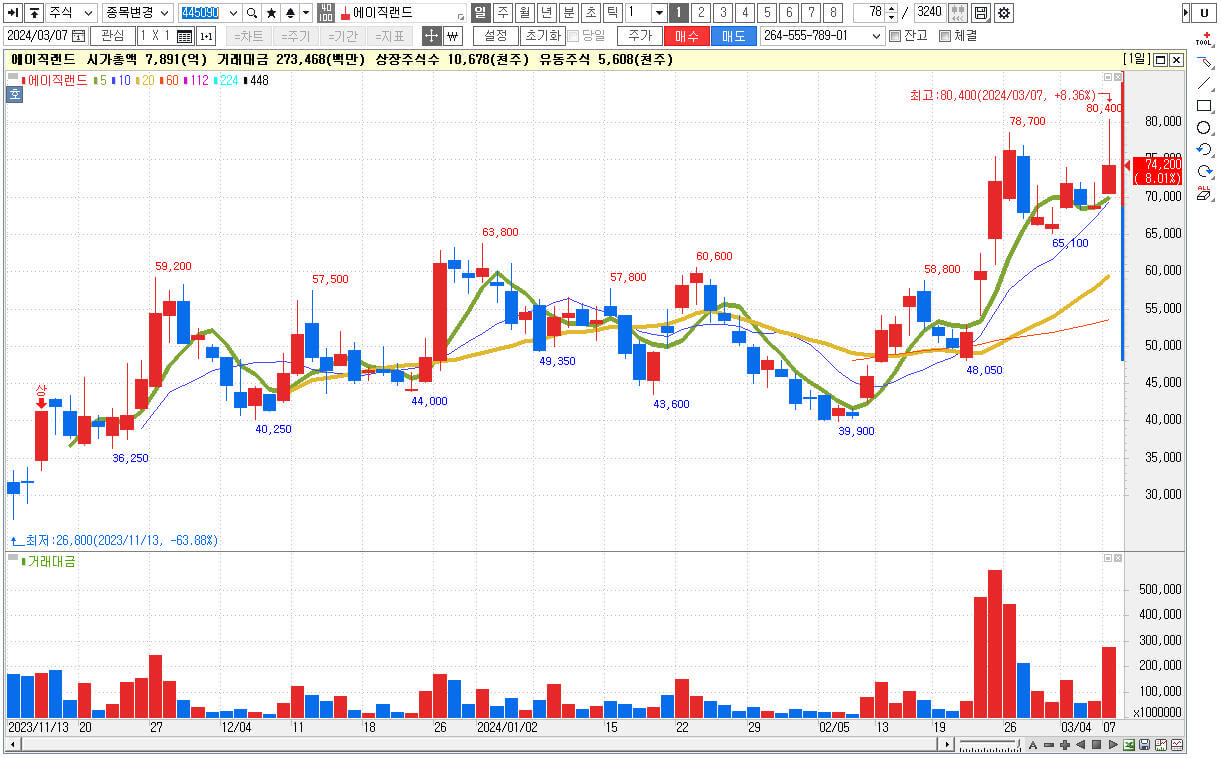Click the spade icon in toolbar

click(290, 13)
